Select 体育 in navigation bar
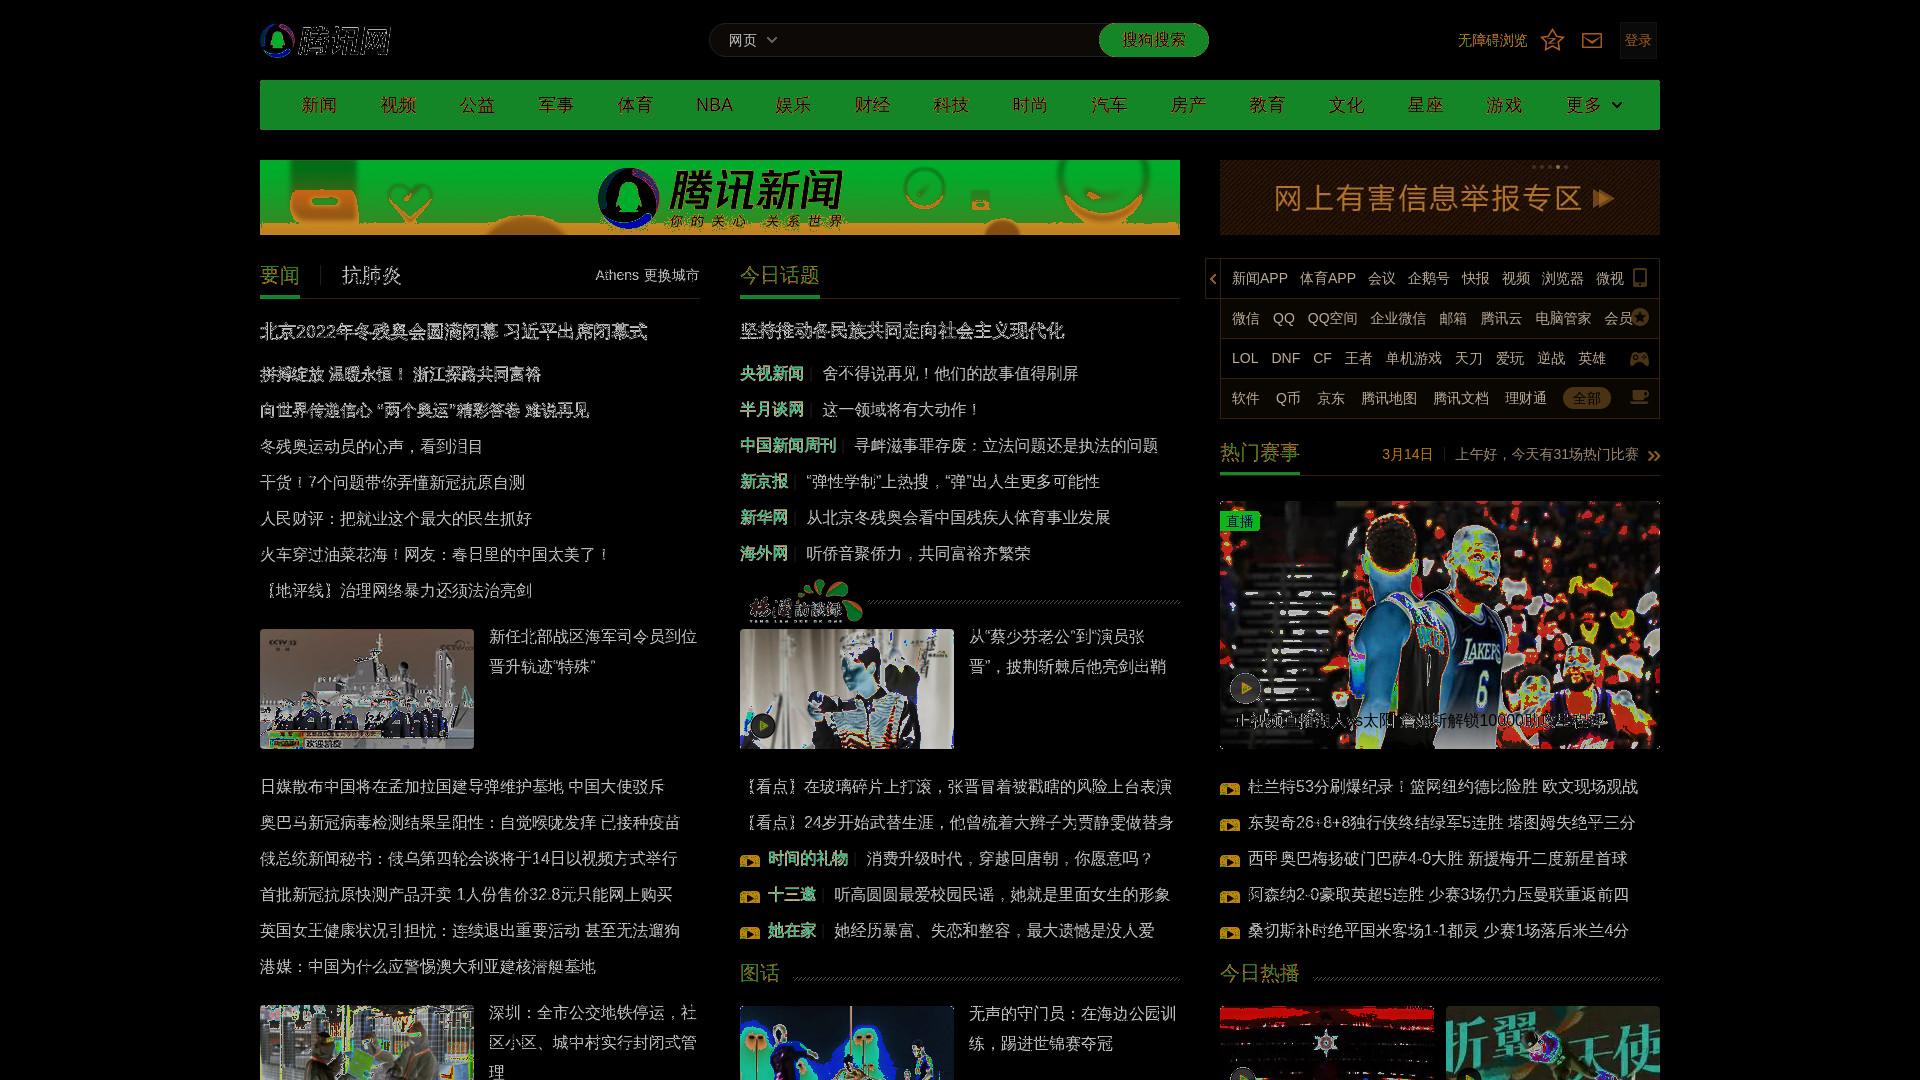 coord(635,105)
